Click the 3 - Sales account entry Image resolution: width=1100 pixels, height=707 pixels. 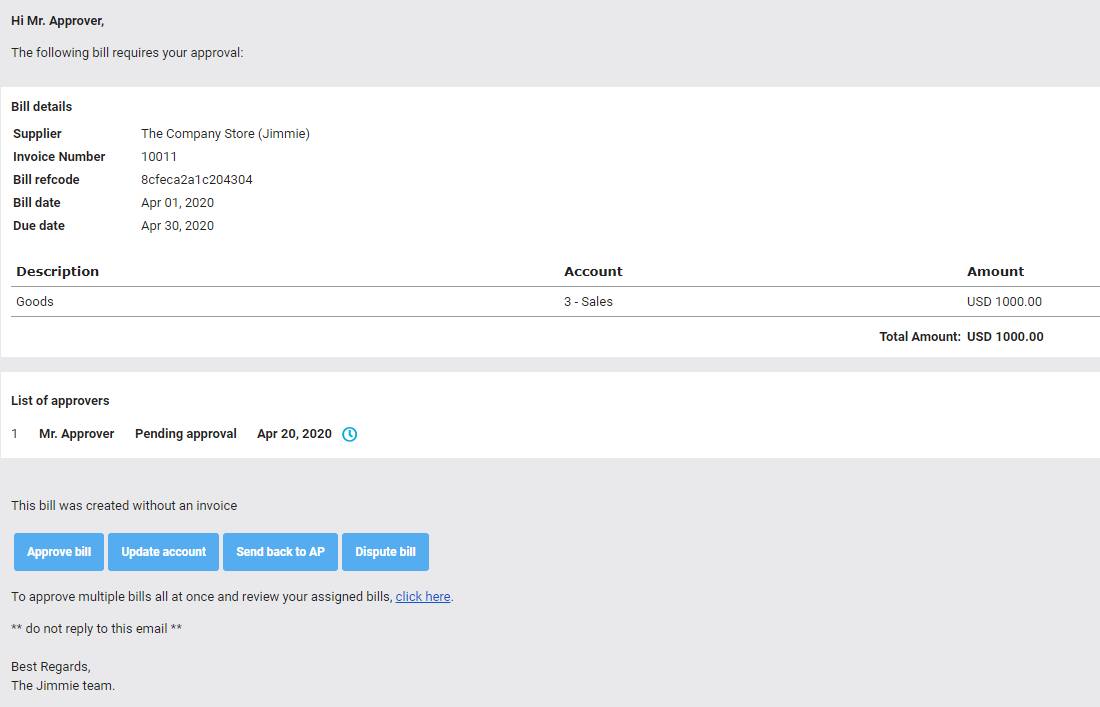click(x=588, y=301)
